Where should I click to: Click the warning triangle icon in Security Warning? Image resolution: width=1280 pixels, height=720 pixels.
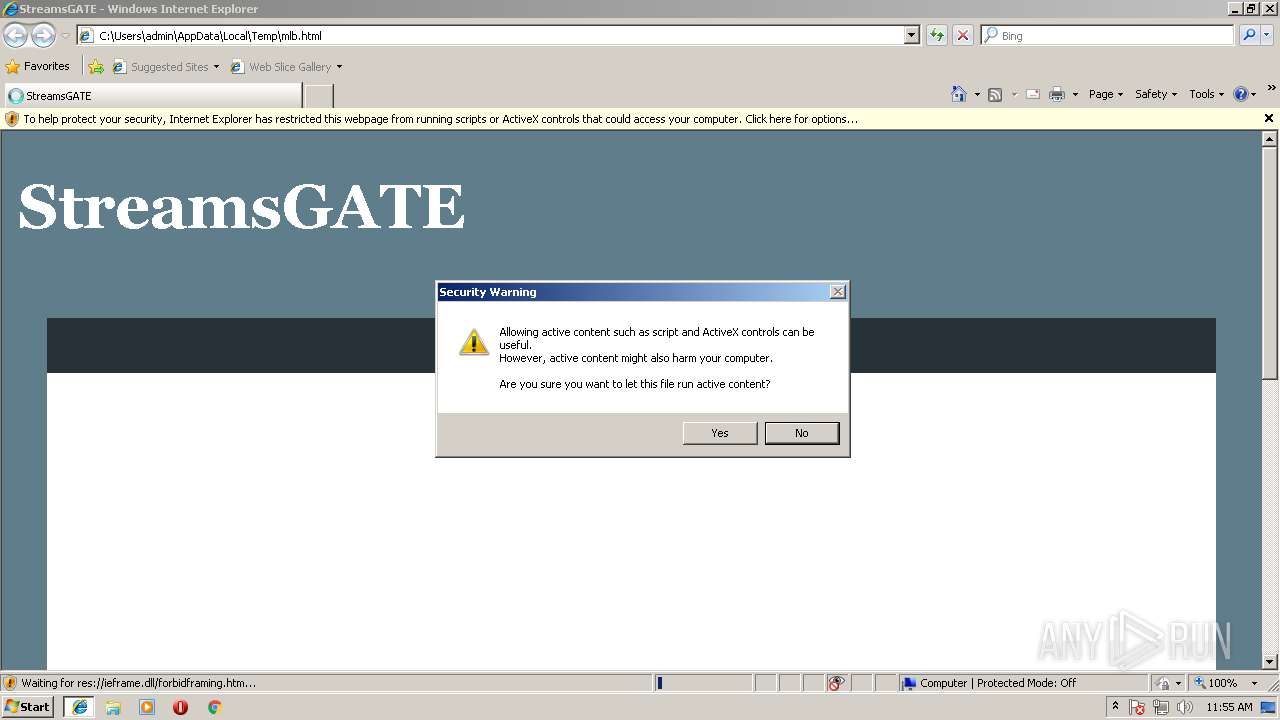473,342
